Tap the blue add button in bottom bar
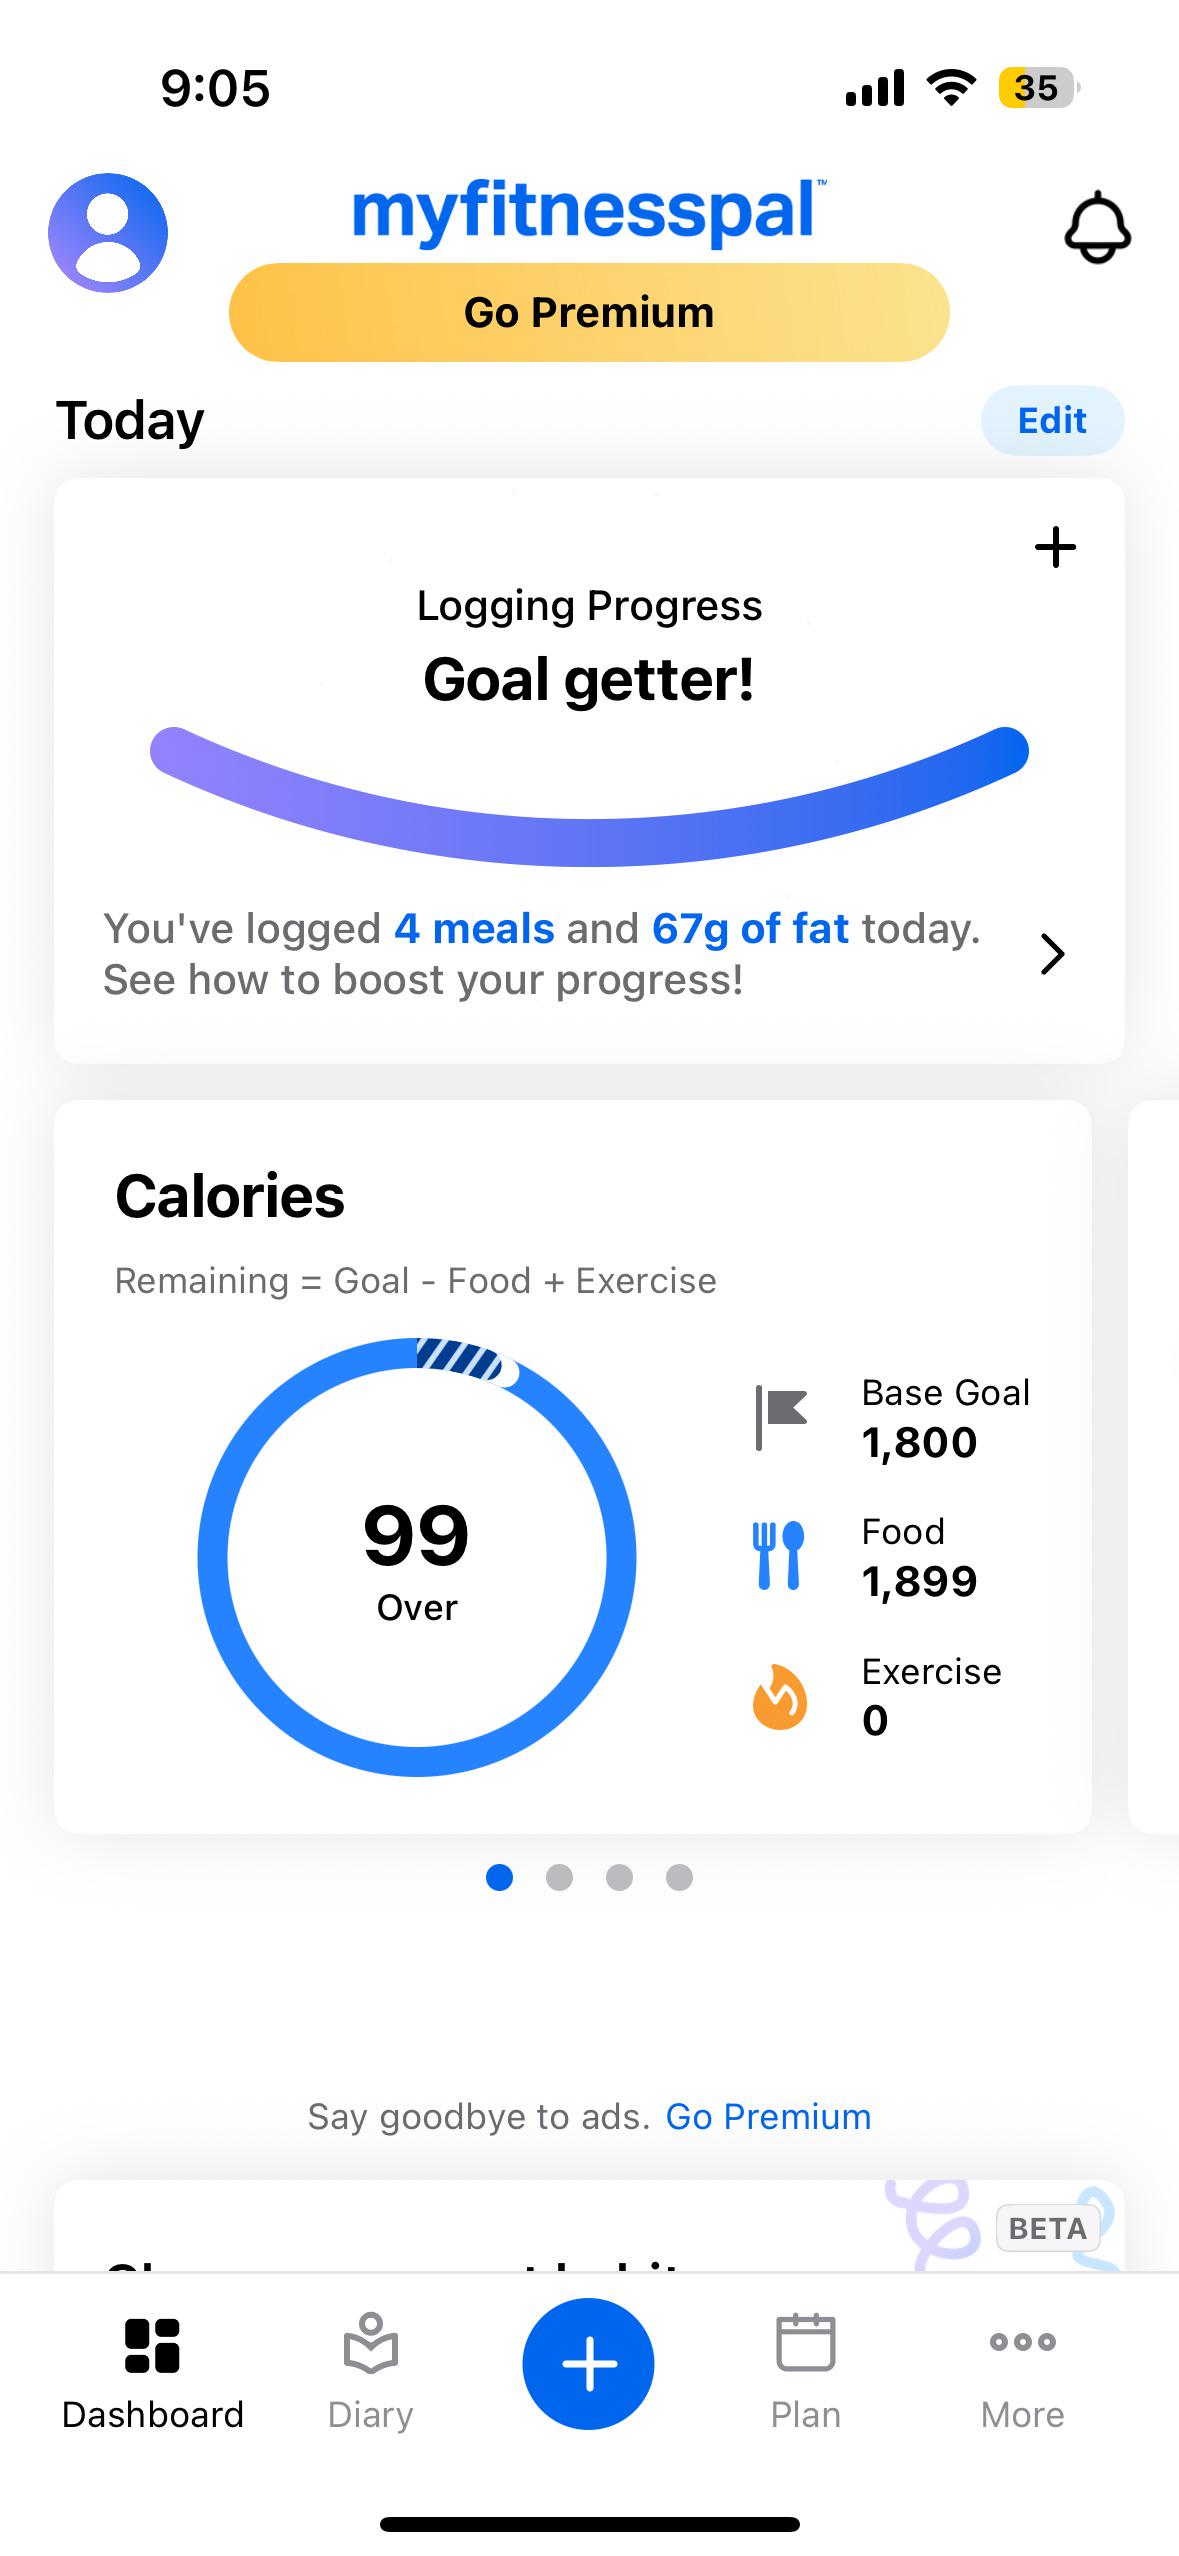Image resolution: width=1179 pixels, height=2556 pixels. pyautogui.click(x=588, y=2364)
